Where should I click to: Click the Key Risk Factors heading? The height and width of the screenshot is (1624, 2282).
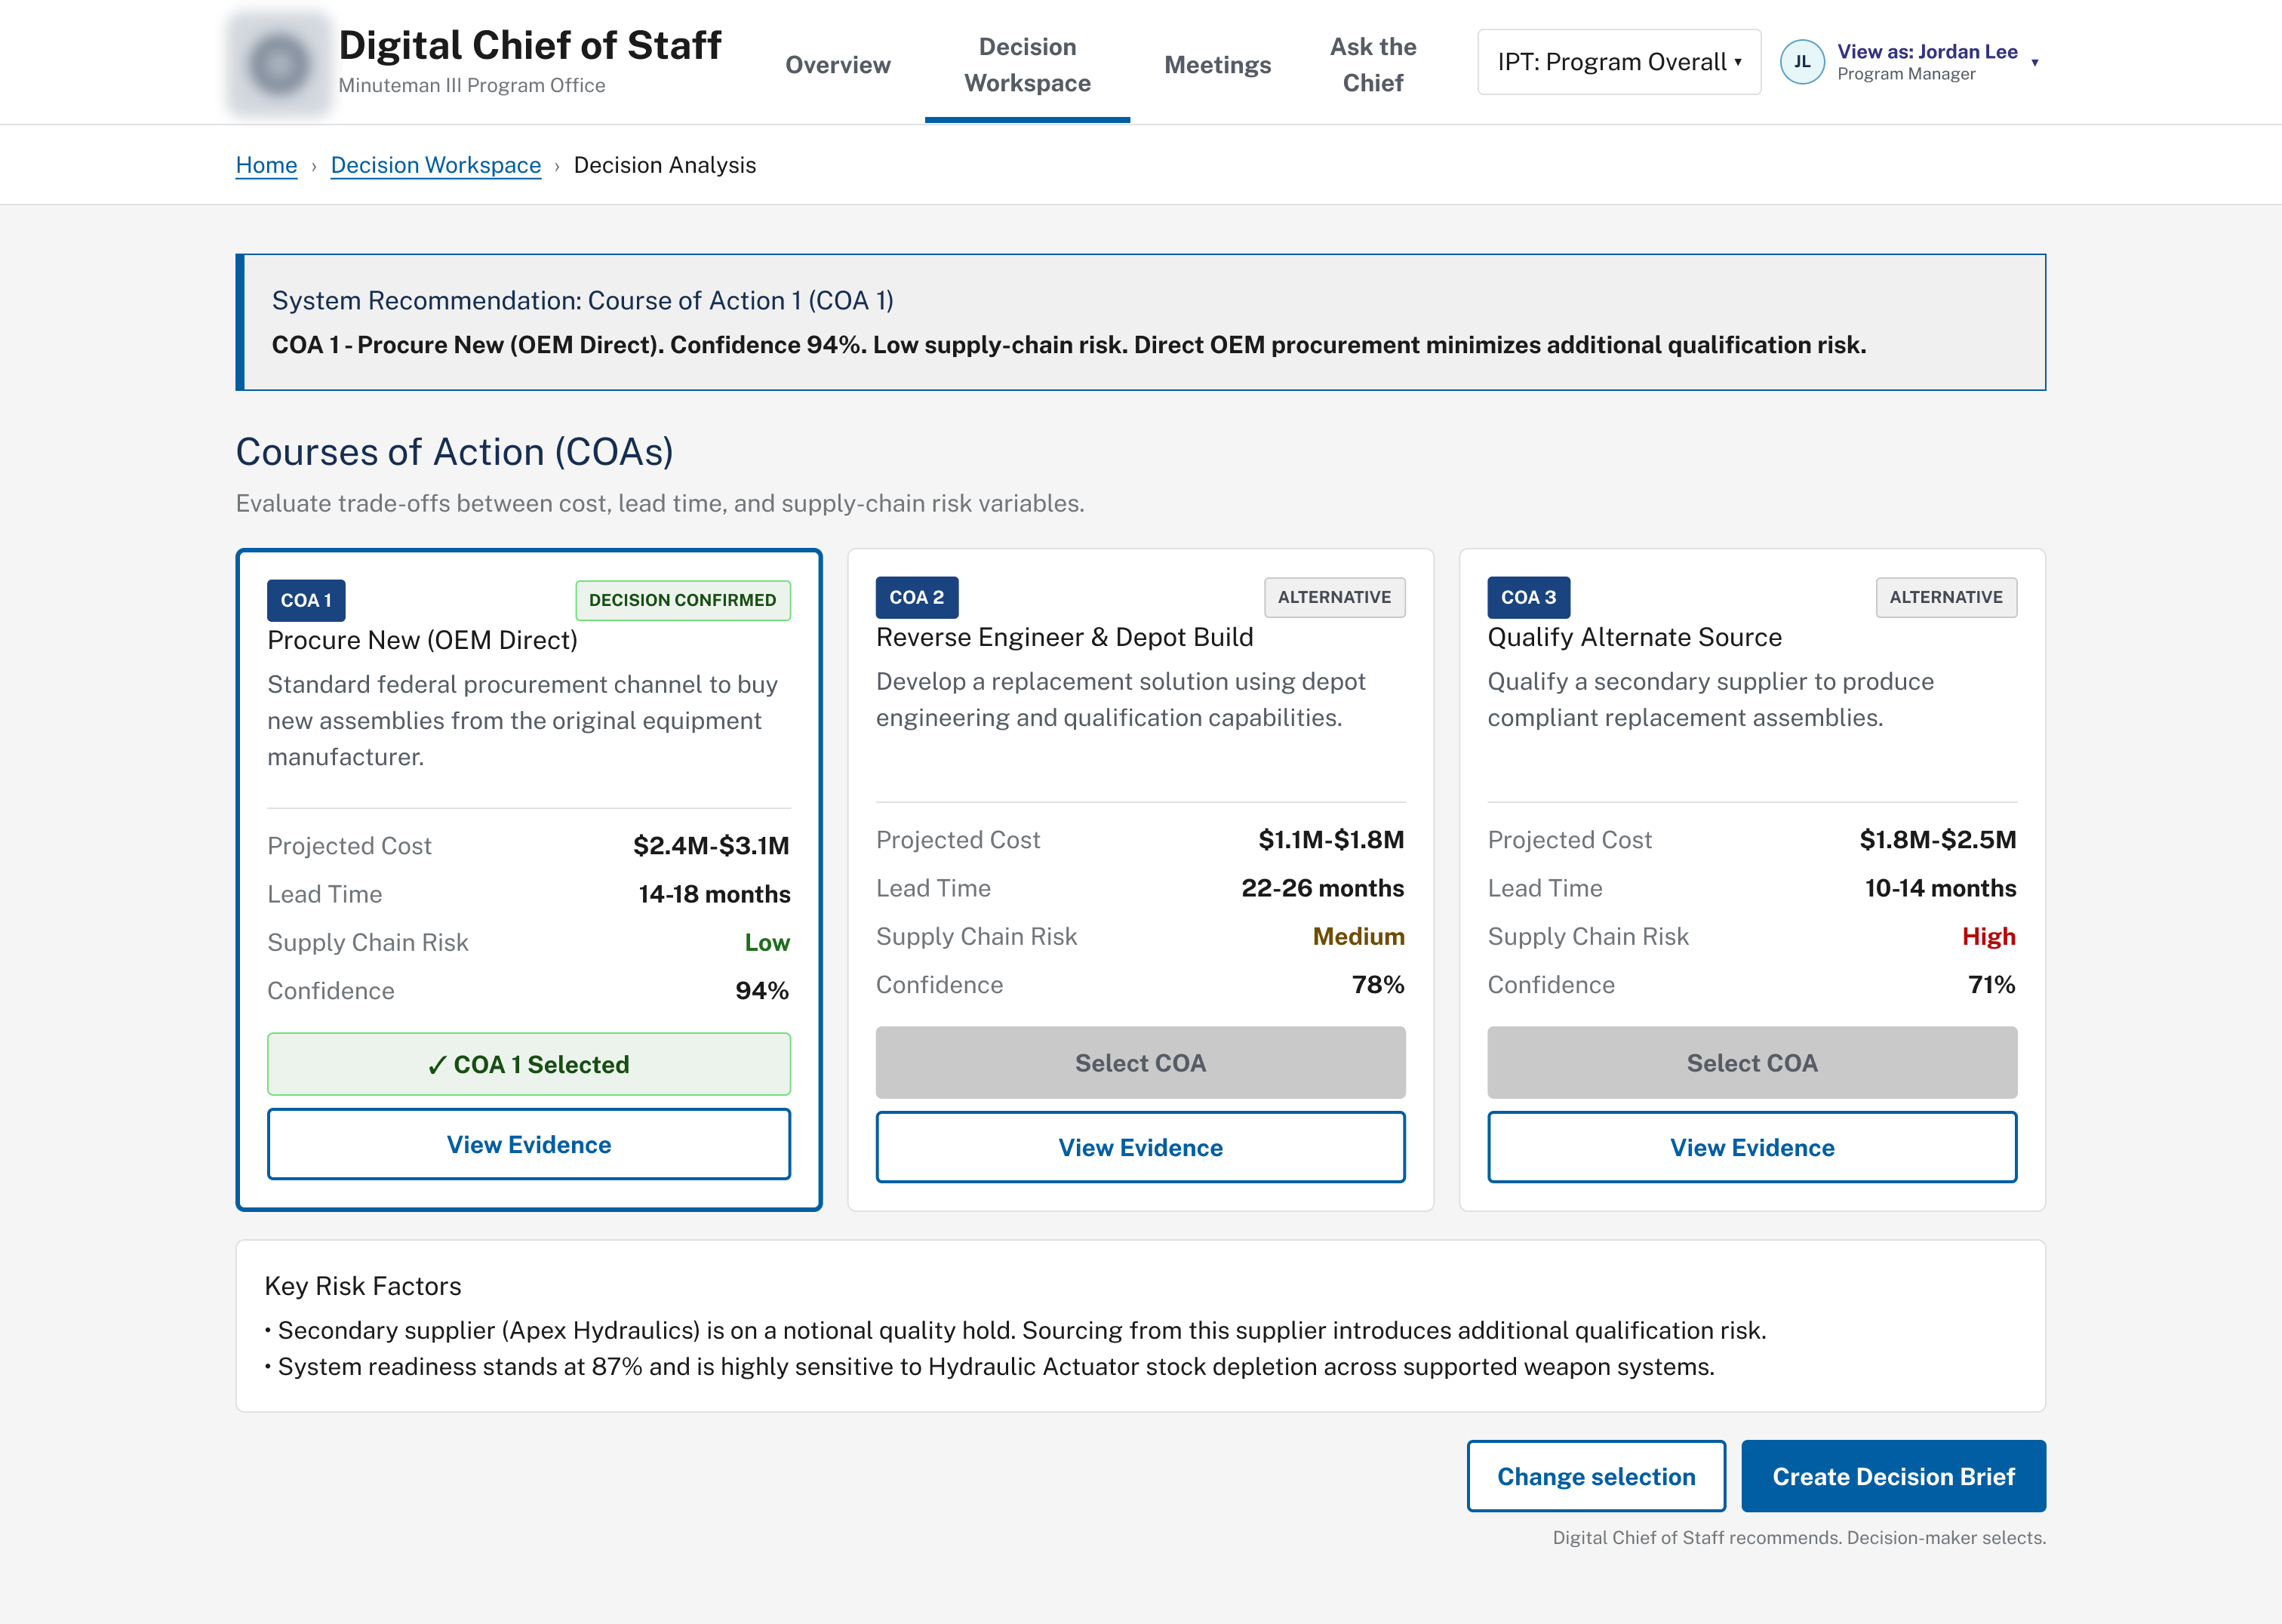click(x=363, y=1286)
